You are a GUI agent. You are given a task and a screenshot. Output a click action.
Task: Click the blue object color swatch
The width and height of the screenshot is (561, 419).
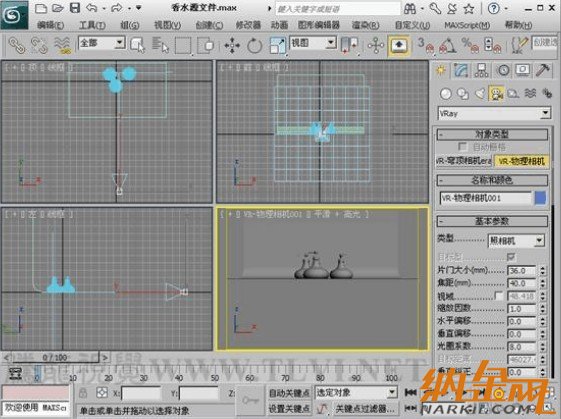[540, 198]
